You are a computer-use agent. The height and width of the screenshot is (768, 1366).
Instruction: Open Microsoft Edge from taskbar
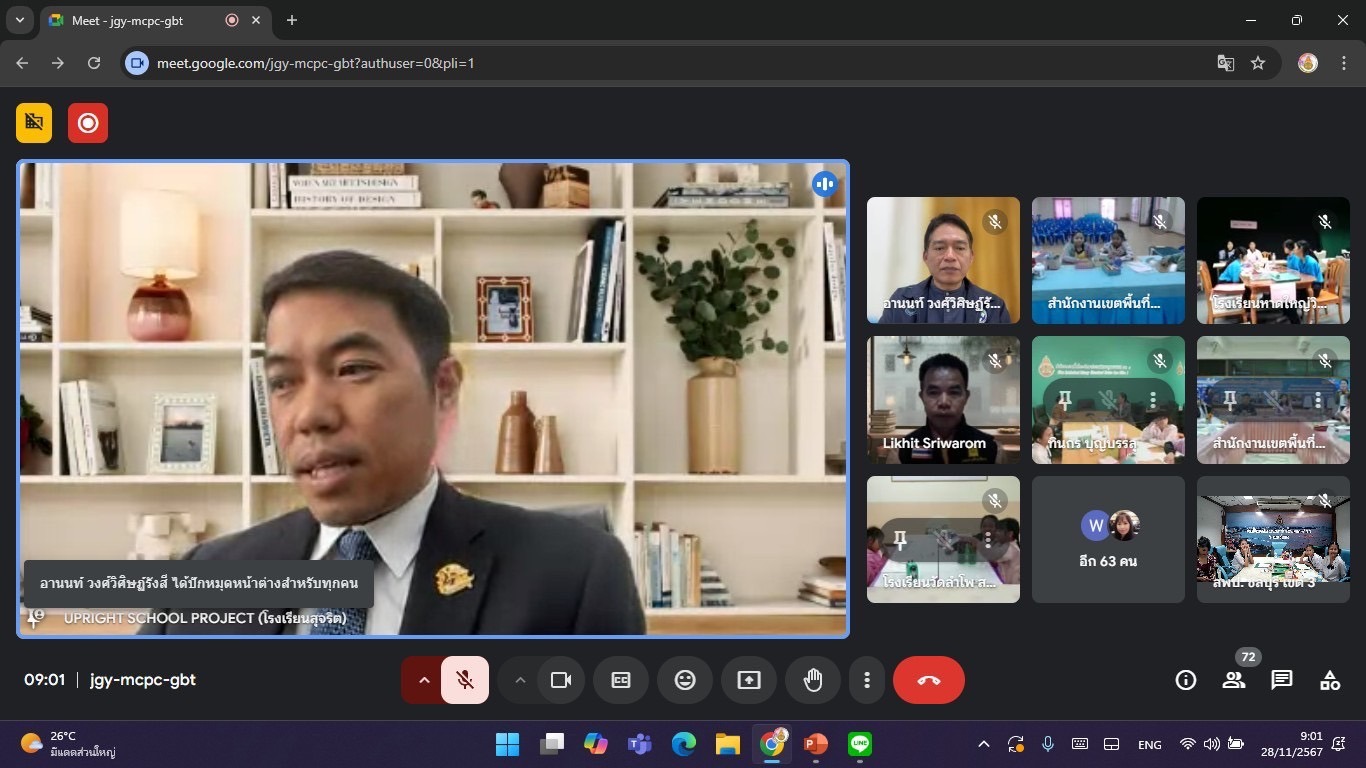click(x=684, y=744)
